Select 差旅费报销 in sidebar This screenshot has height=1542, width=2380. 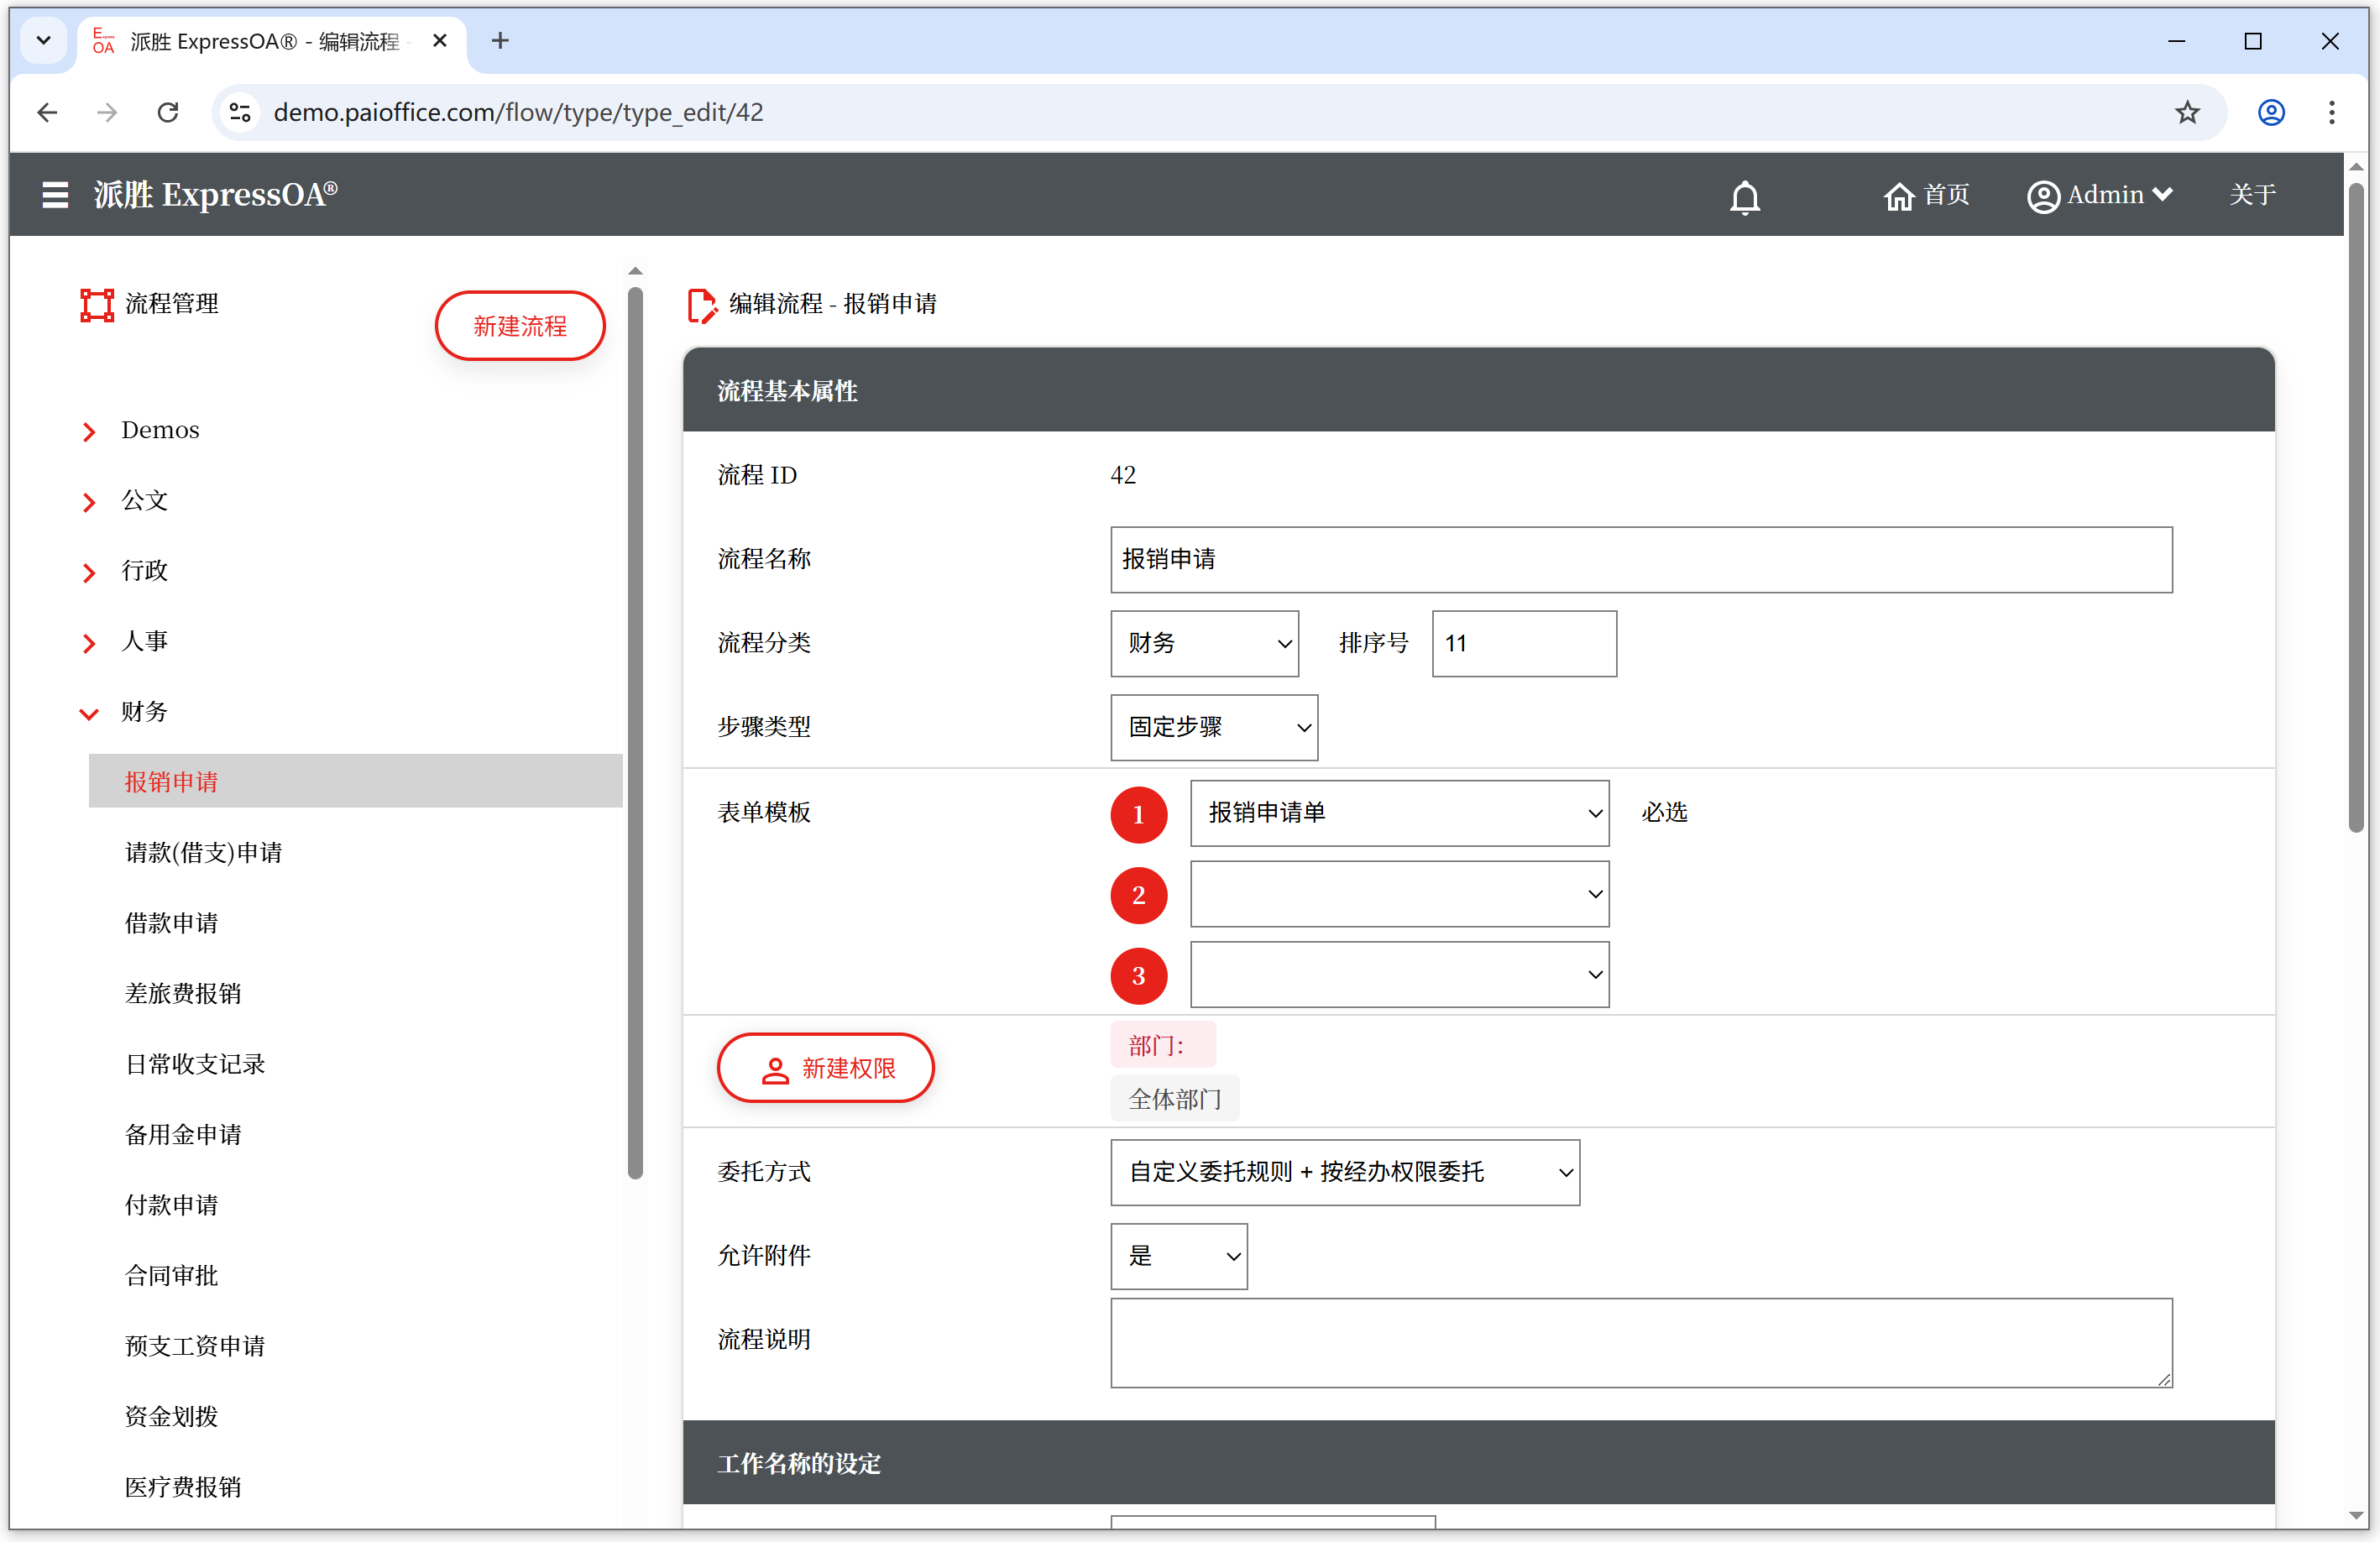(x=183, y=994)
